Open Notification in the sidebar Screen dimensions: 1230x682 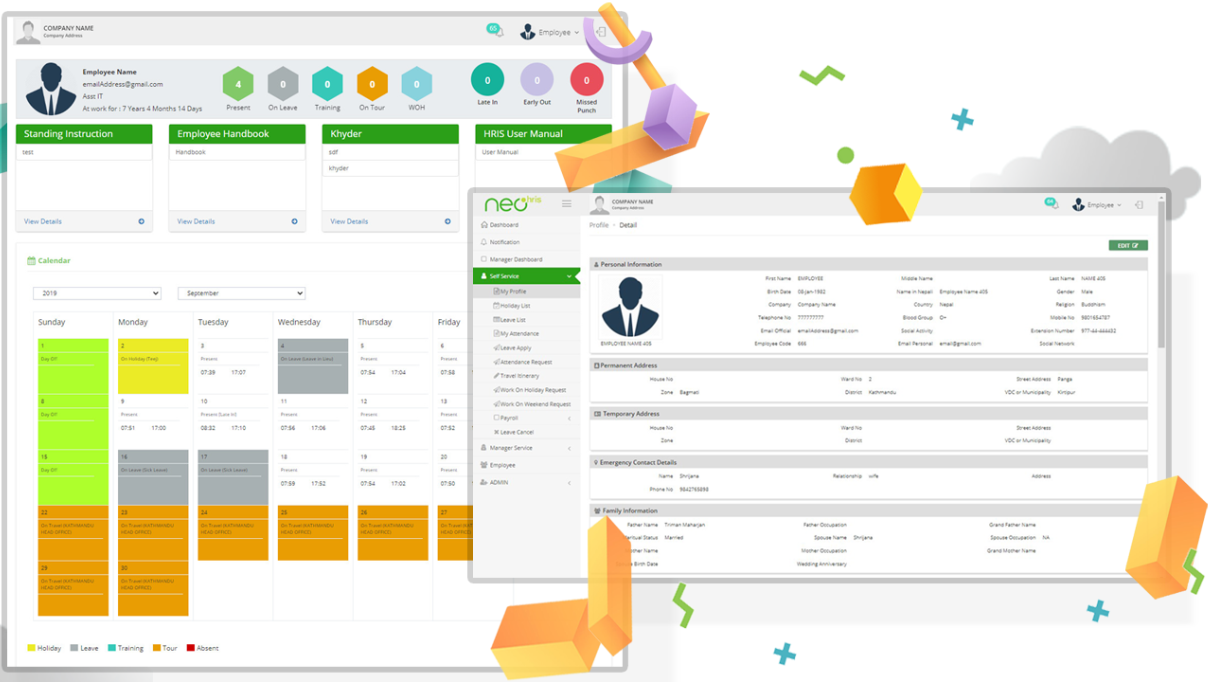click(504, 242)
